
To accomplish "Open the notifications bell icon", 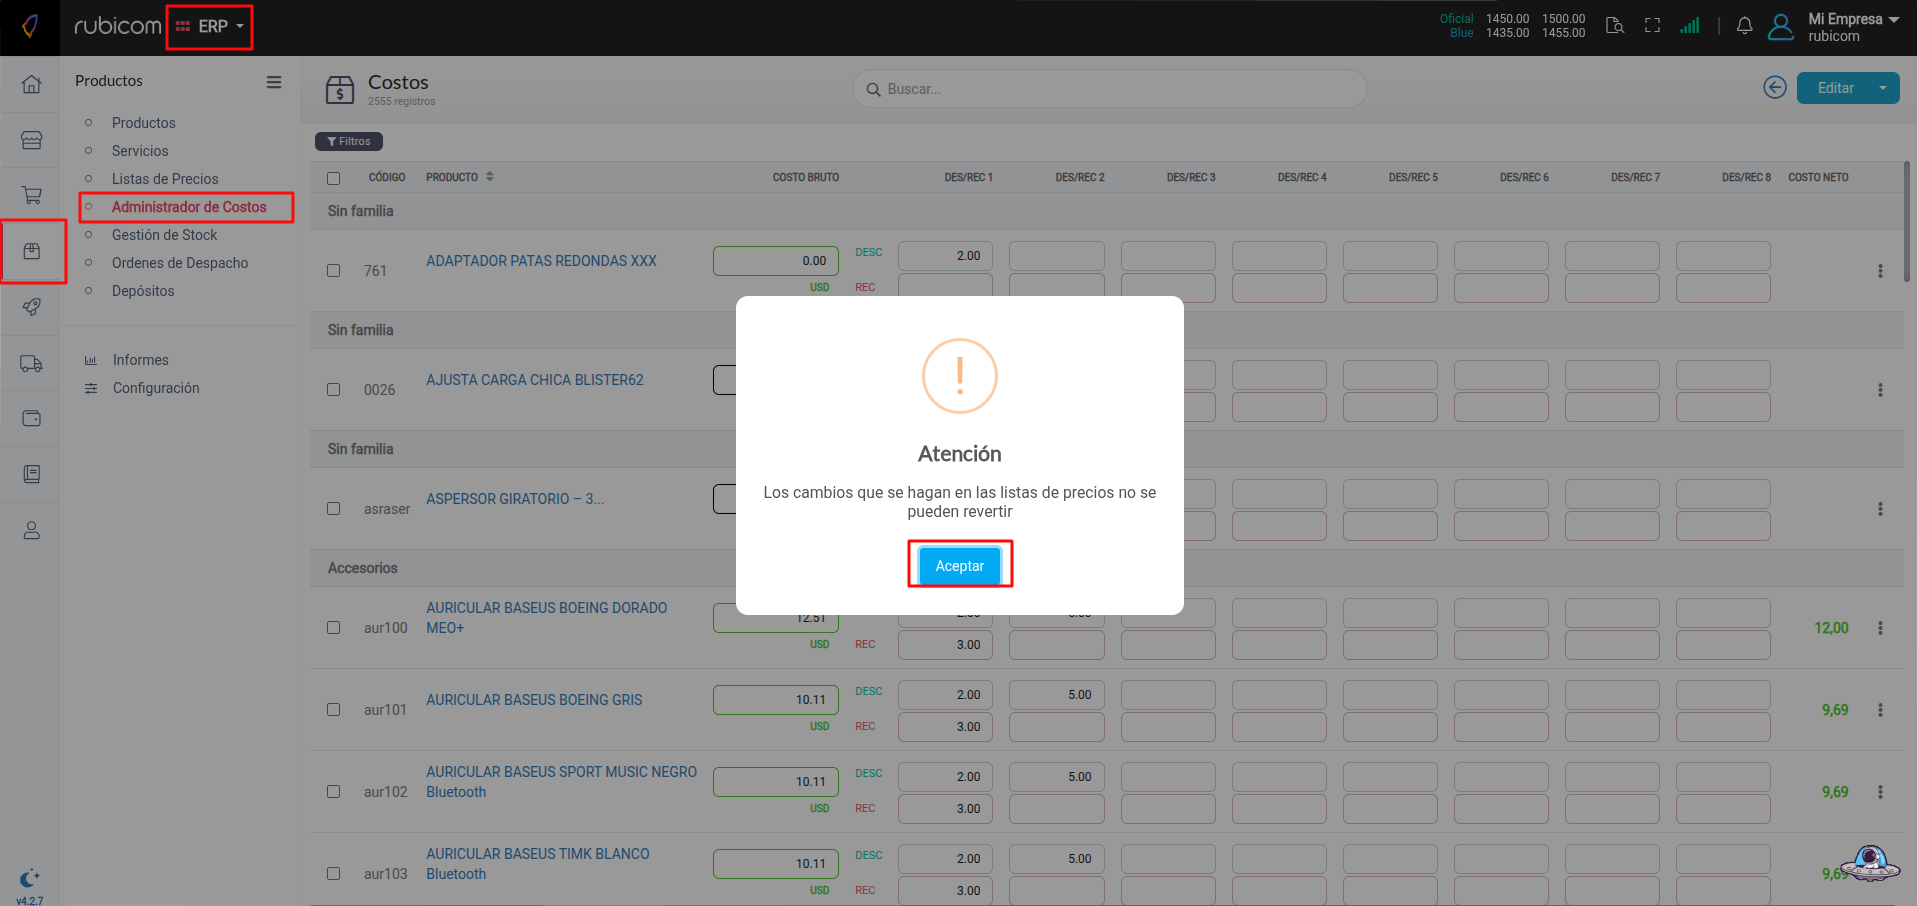I will 1744,27.
